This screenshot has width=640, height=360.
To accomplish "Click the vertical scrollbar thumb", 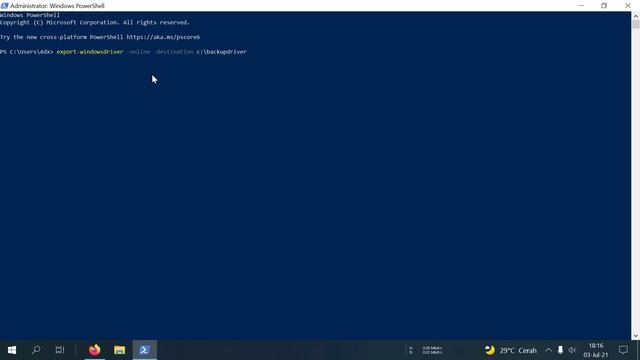I will 636,24.
